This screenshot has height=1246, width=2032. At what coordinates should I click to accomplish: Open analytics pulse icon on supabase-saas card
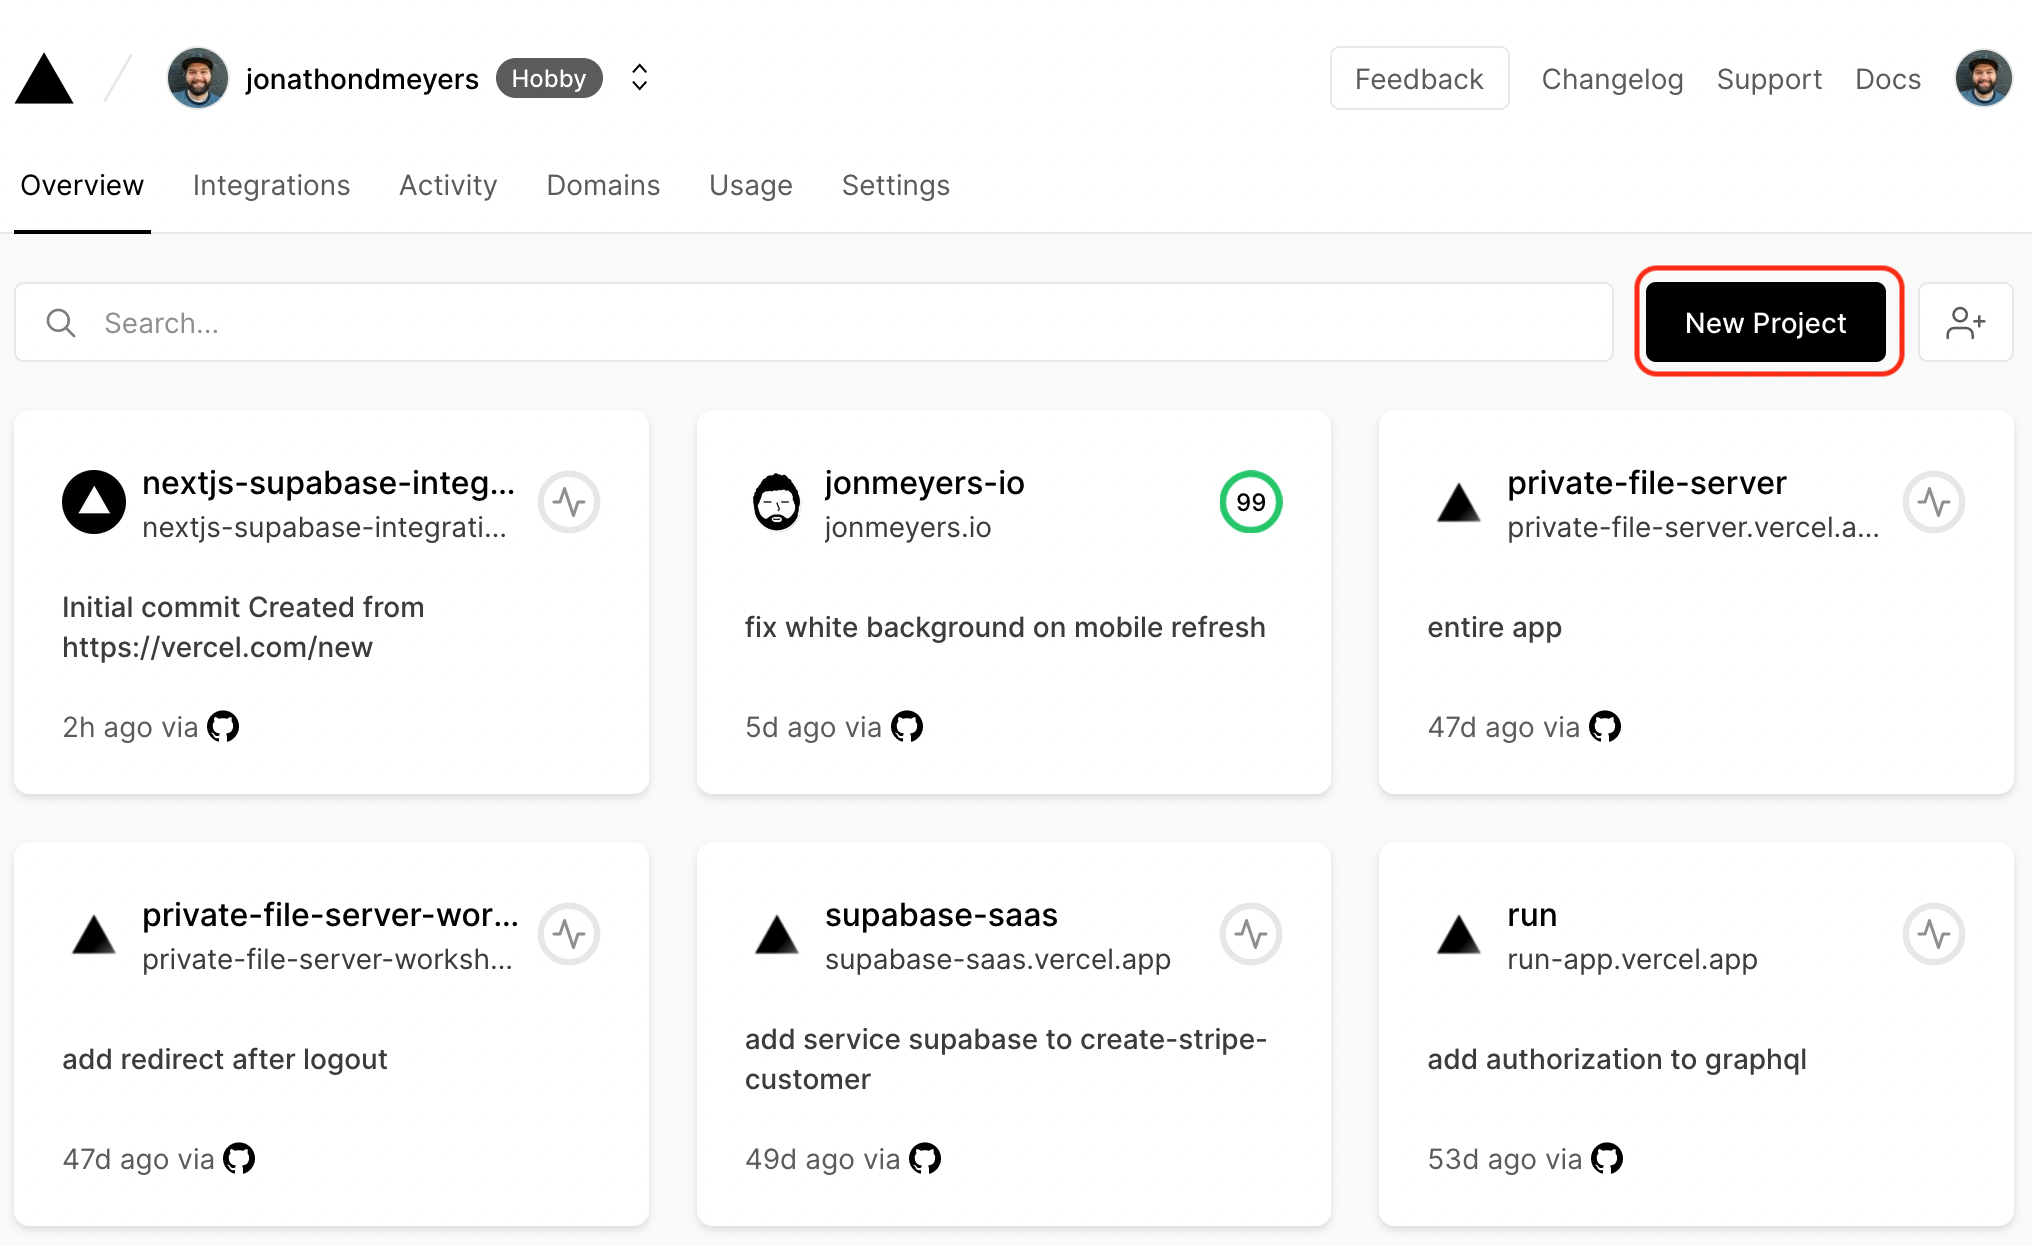[x=1251, y=934]
